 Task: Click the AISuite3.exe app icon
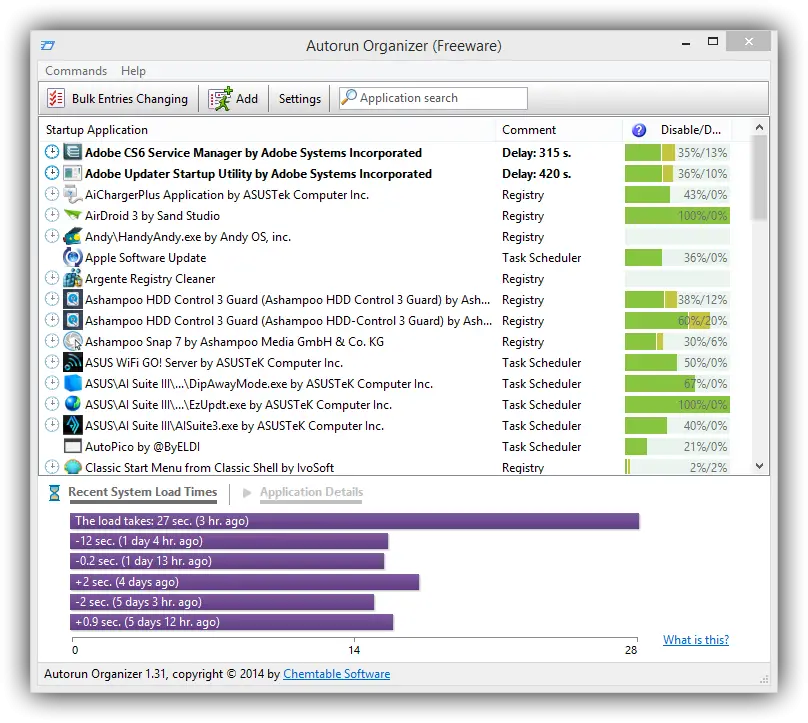73,425
